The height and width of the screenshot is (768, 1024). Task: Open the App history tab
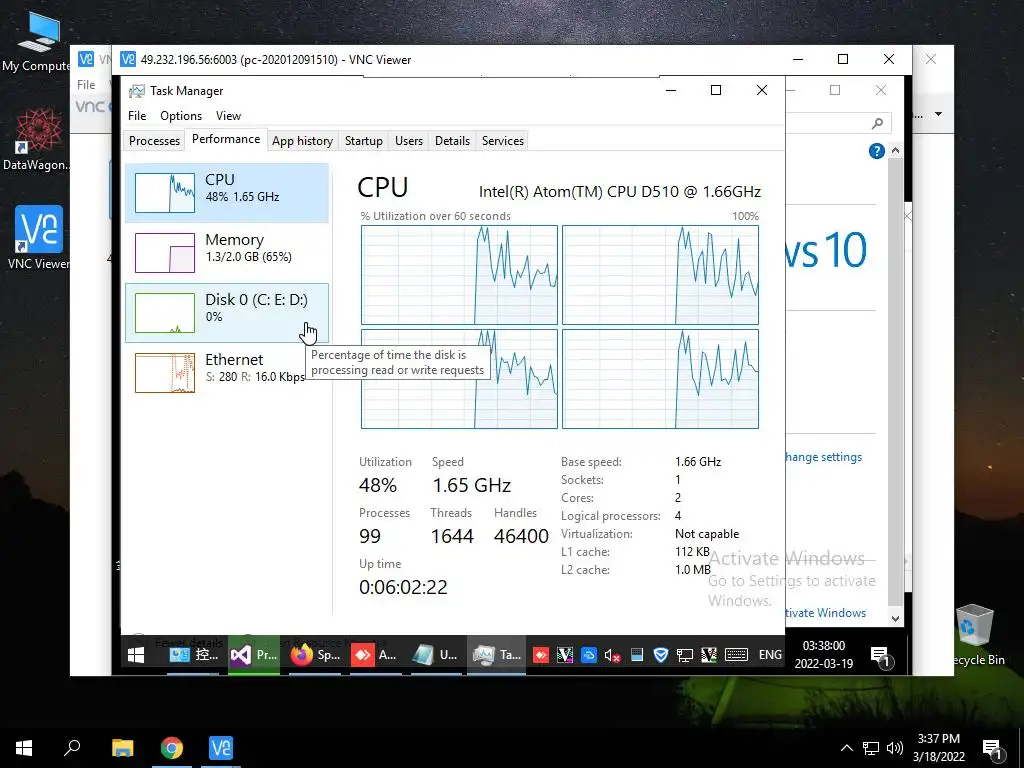point(302,140)
